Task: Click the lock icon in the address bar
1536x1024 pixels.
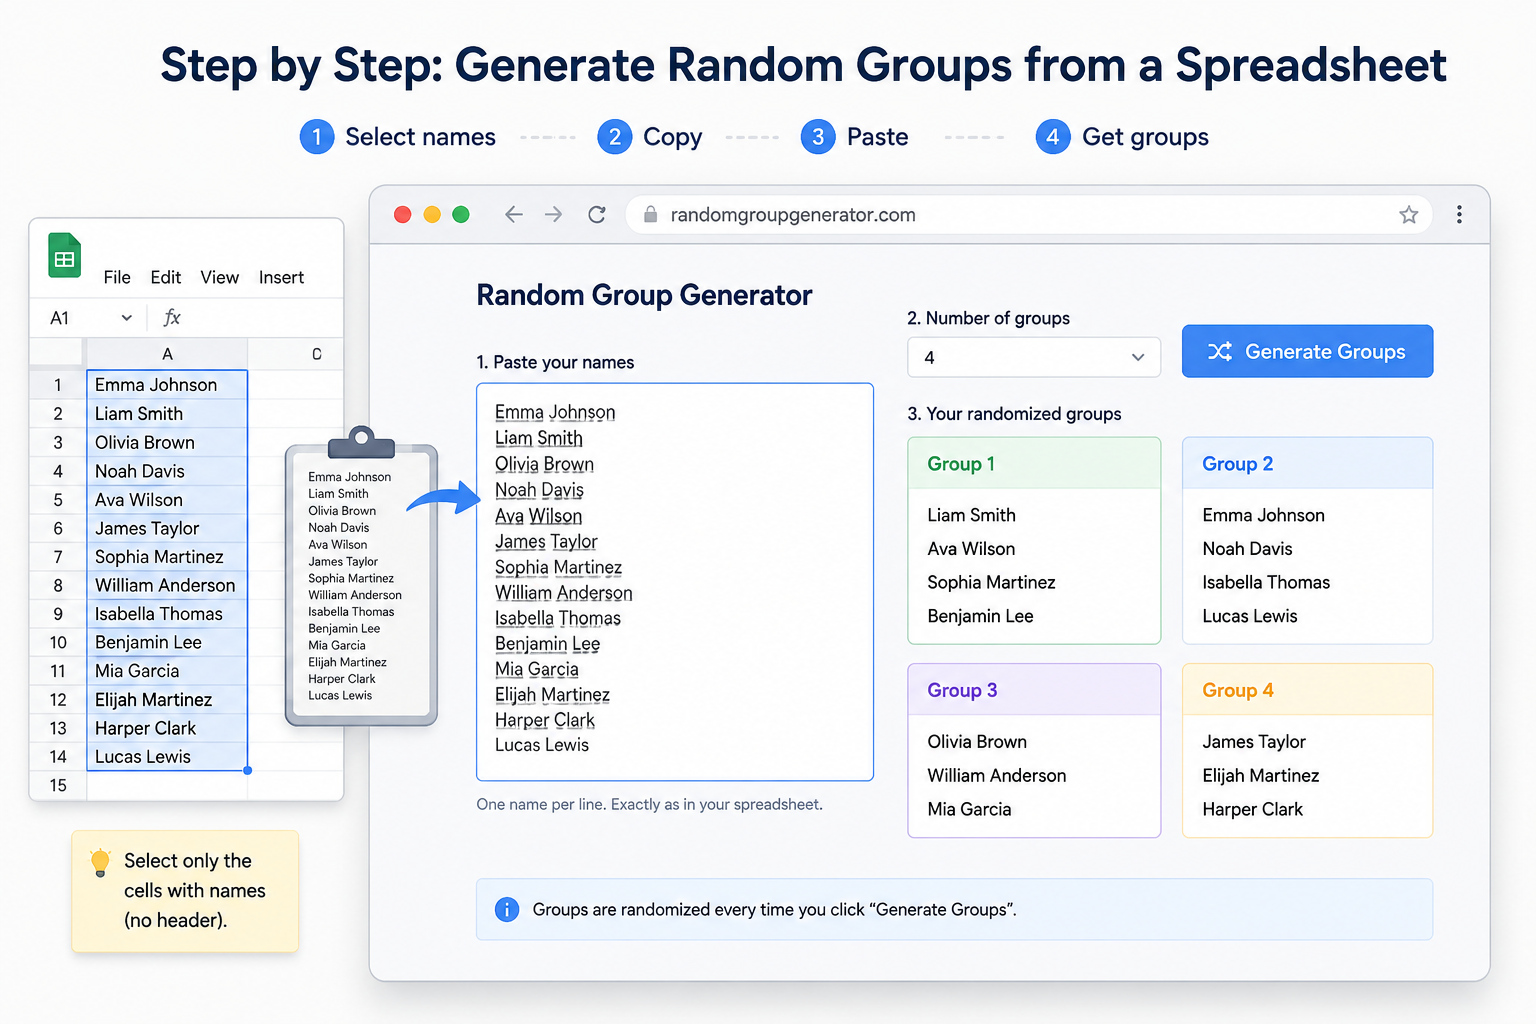Action: 651,214
